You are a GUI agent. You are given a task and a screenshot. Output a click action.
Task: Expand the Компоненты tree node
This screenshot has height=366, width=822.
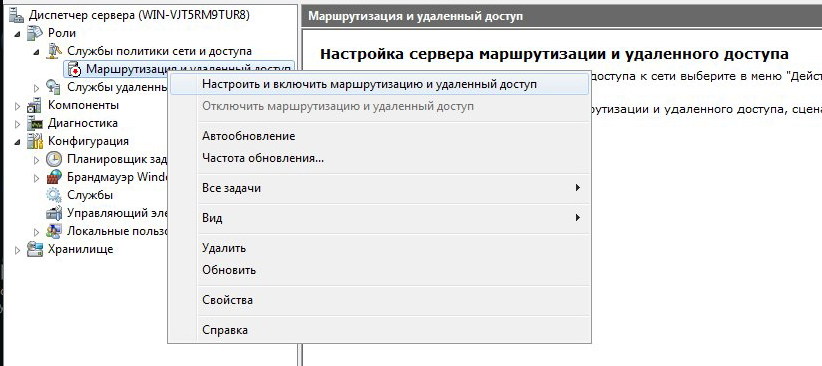(x=17, y=105)
